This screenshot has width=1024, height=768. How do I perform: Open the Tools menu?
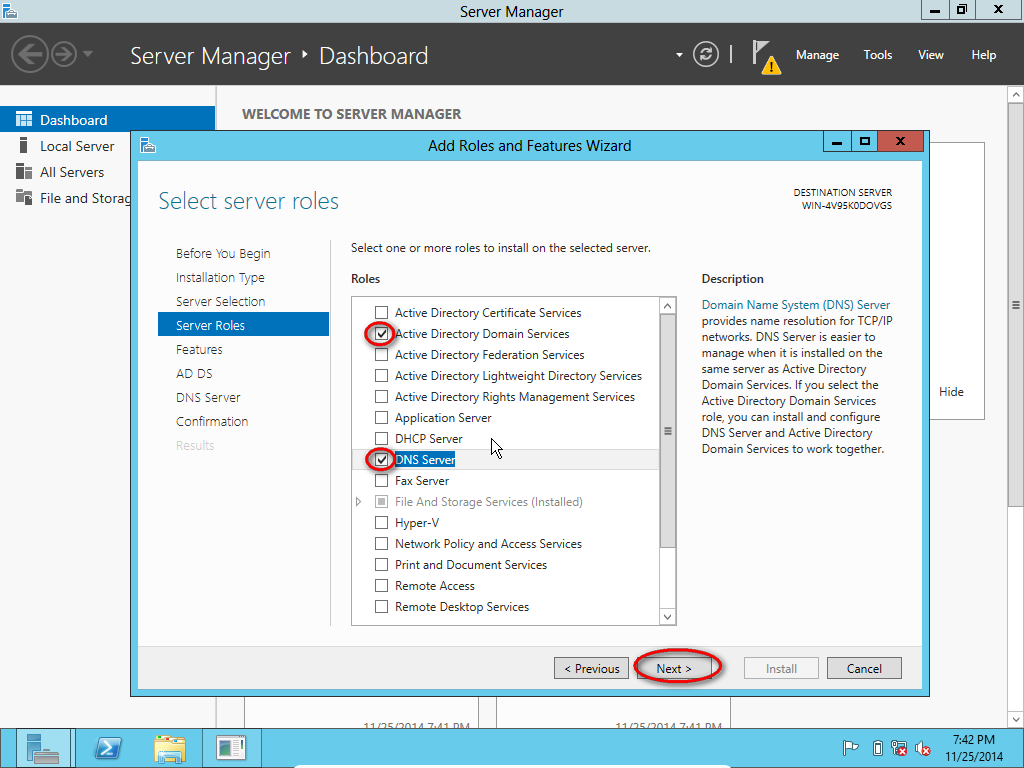coord(877,55)
